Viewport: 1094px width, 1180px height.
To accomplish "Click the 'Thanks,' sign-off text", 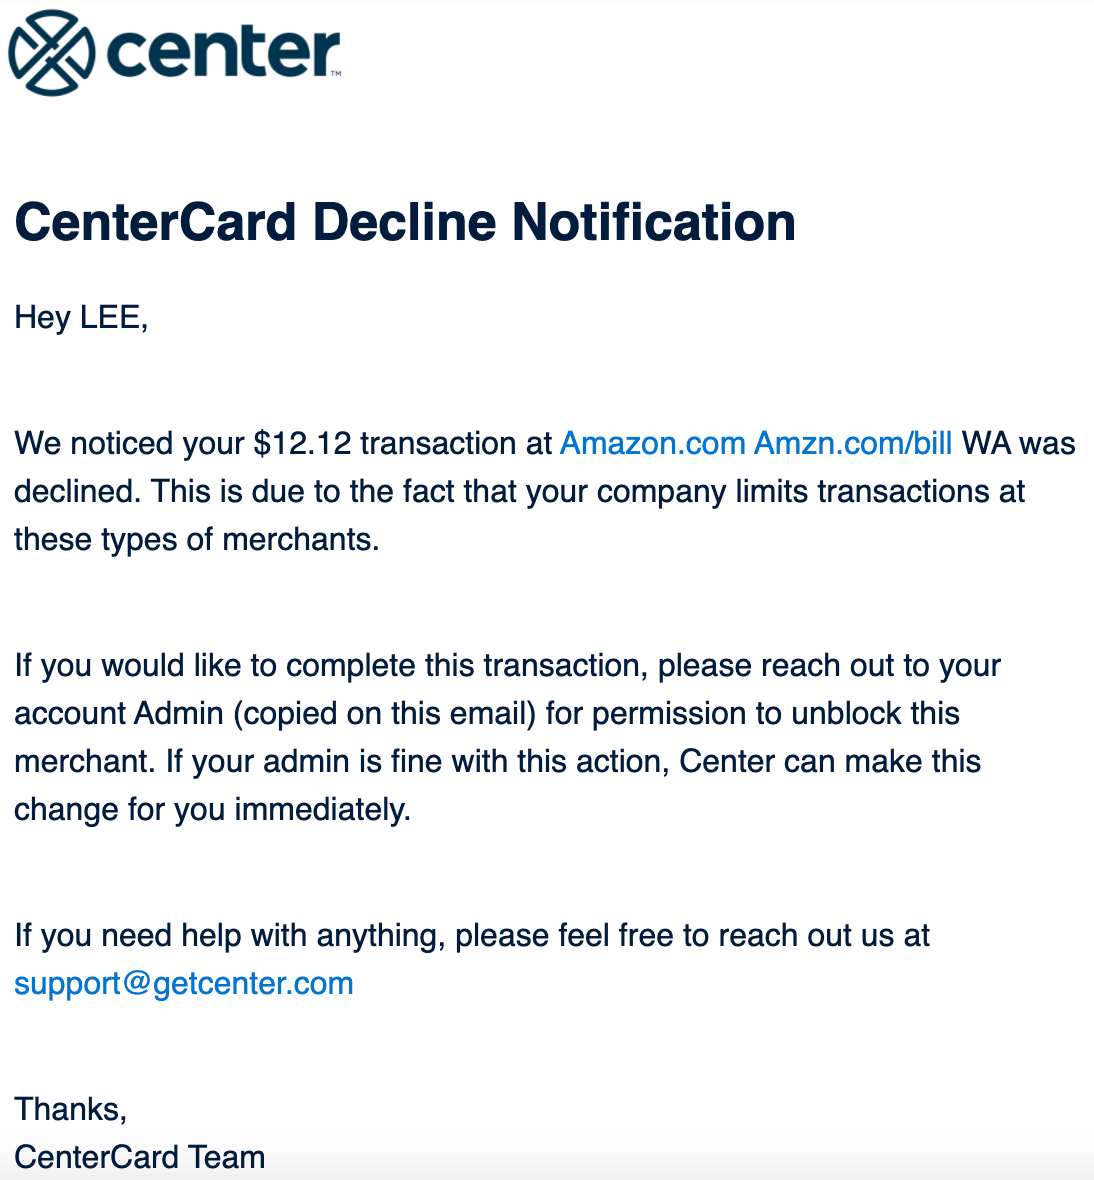I will [71, 1109].
